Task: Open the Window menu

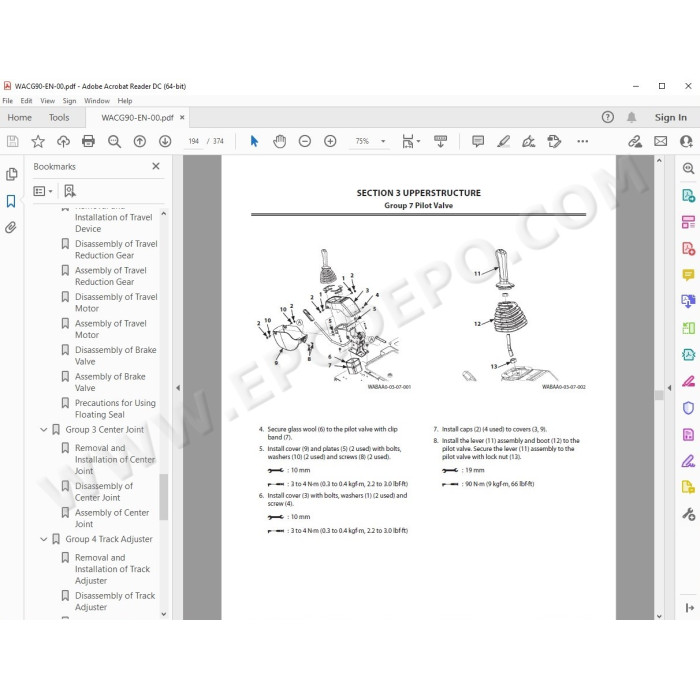Action: point(97,101)
